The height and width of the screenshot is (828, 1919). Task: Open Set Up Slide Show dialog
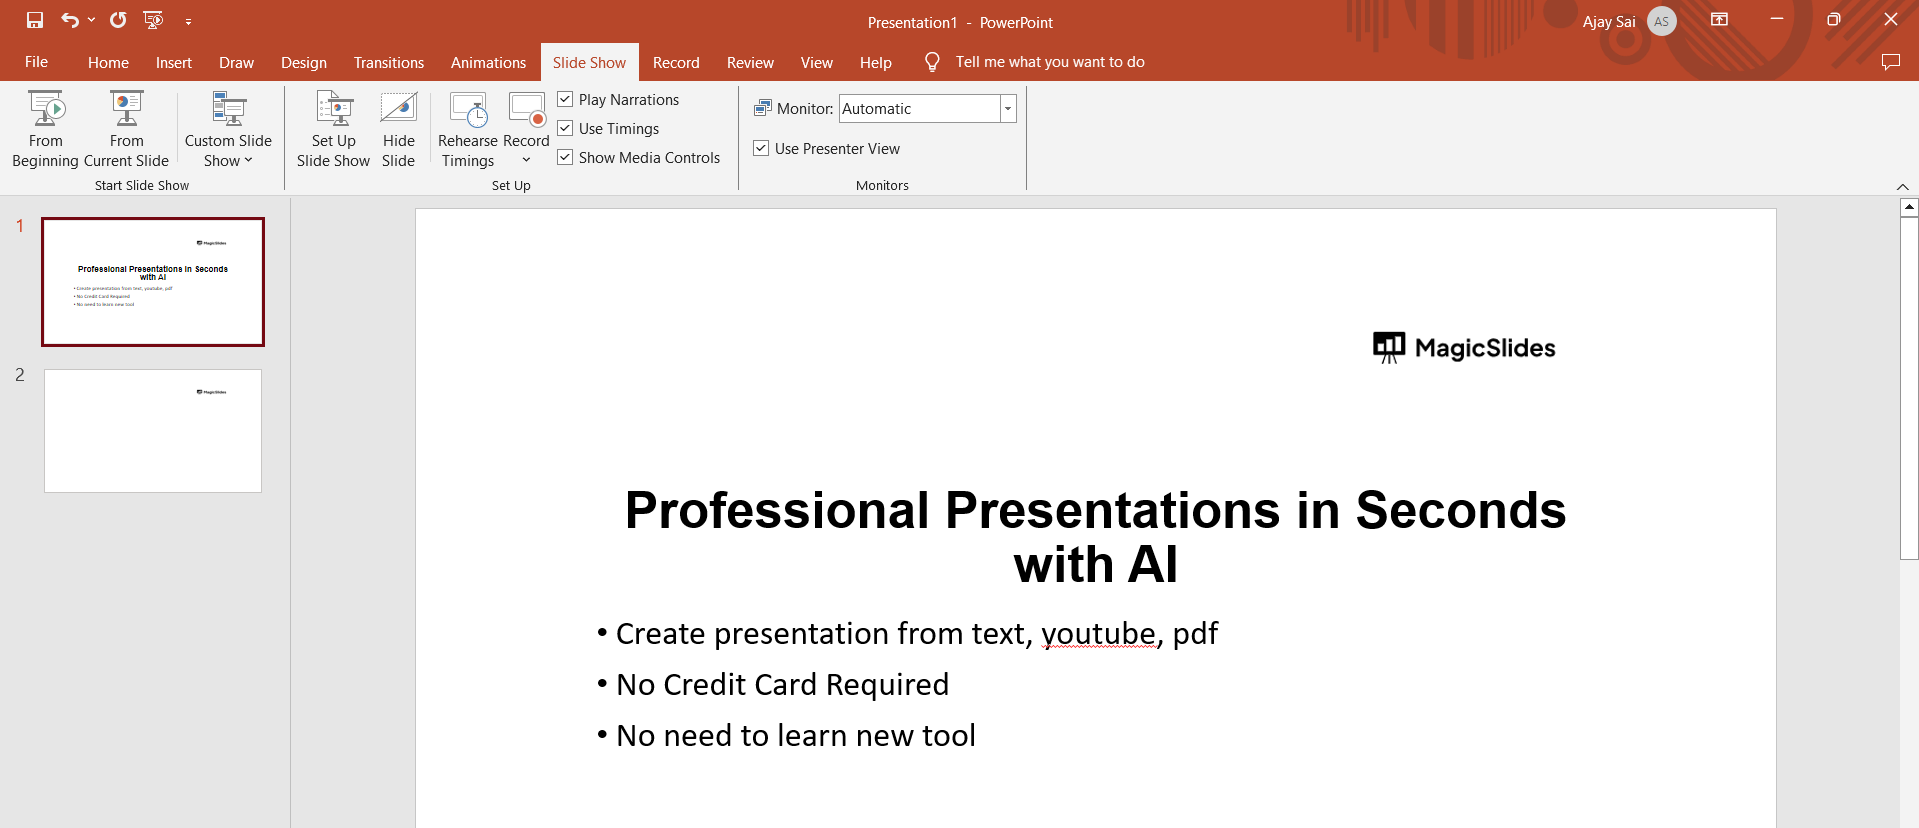[333, 129]
